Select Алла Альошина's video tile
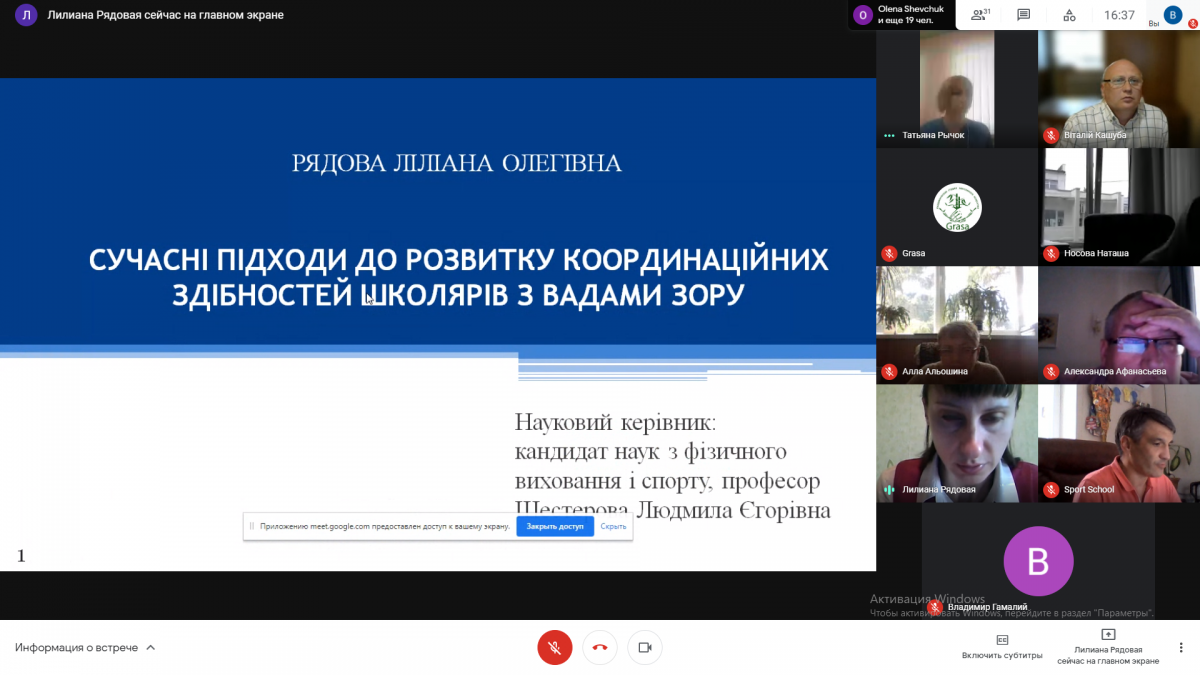Viewport: 1200px width, 675px height. (x=956, y=325)
